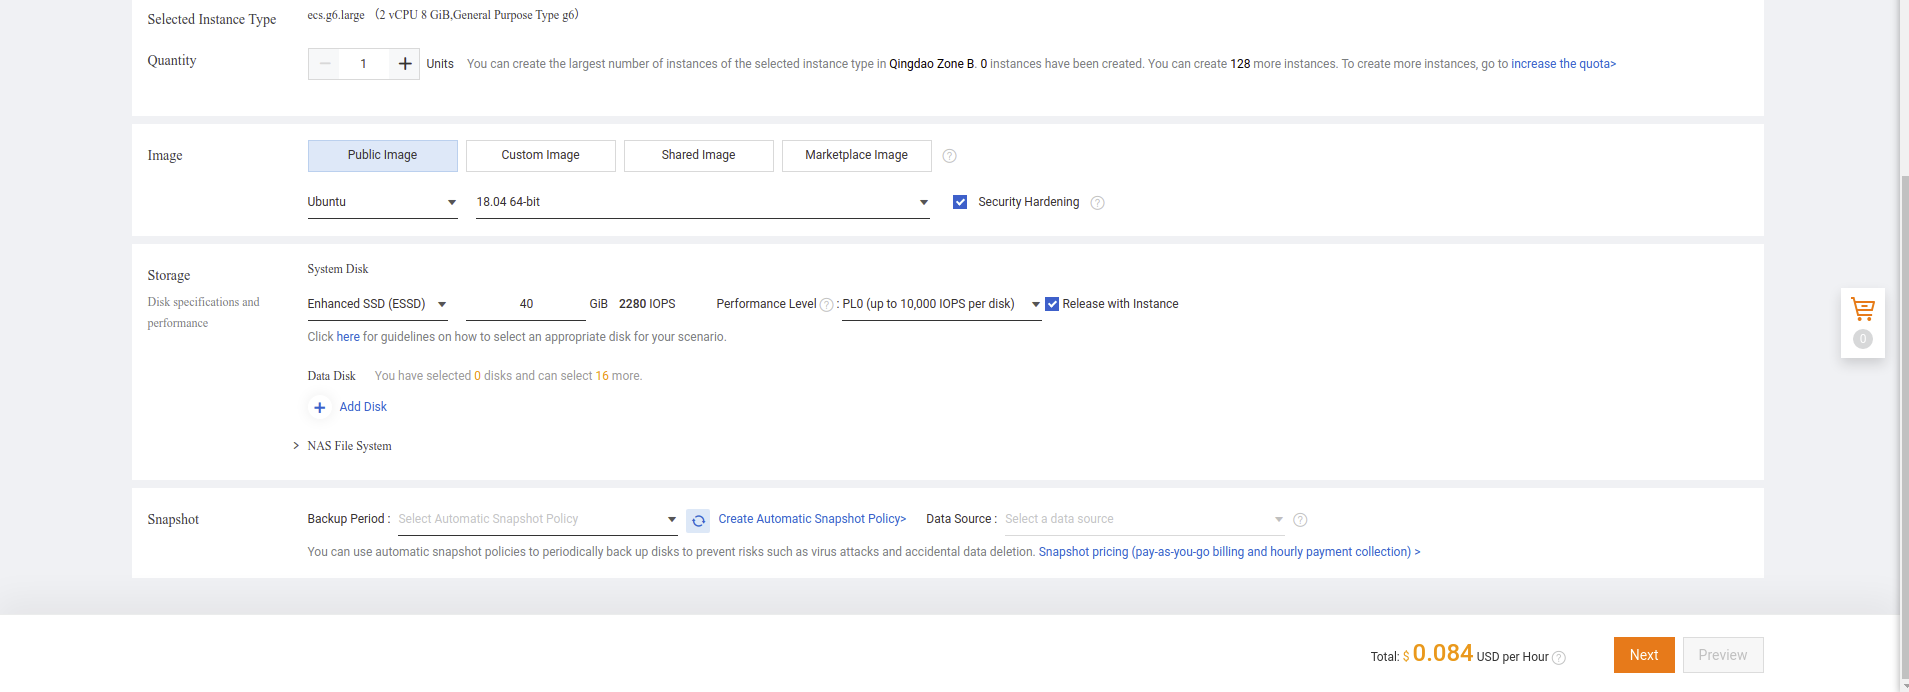Select the Public Image tab
The image size is (1909, 692).
click(x=383, y=155)
